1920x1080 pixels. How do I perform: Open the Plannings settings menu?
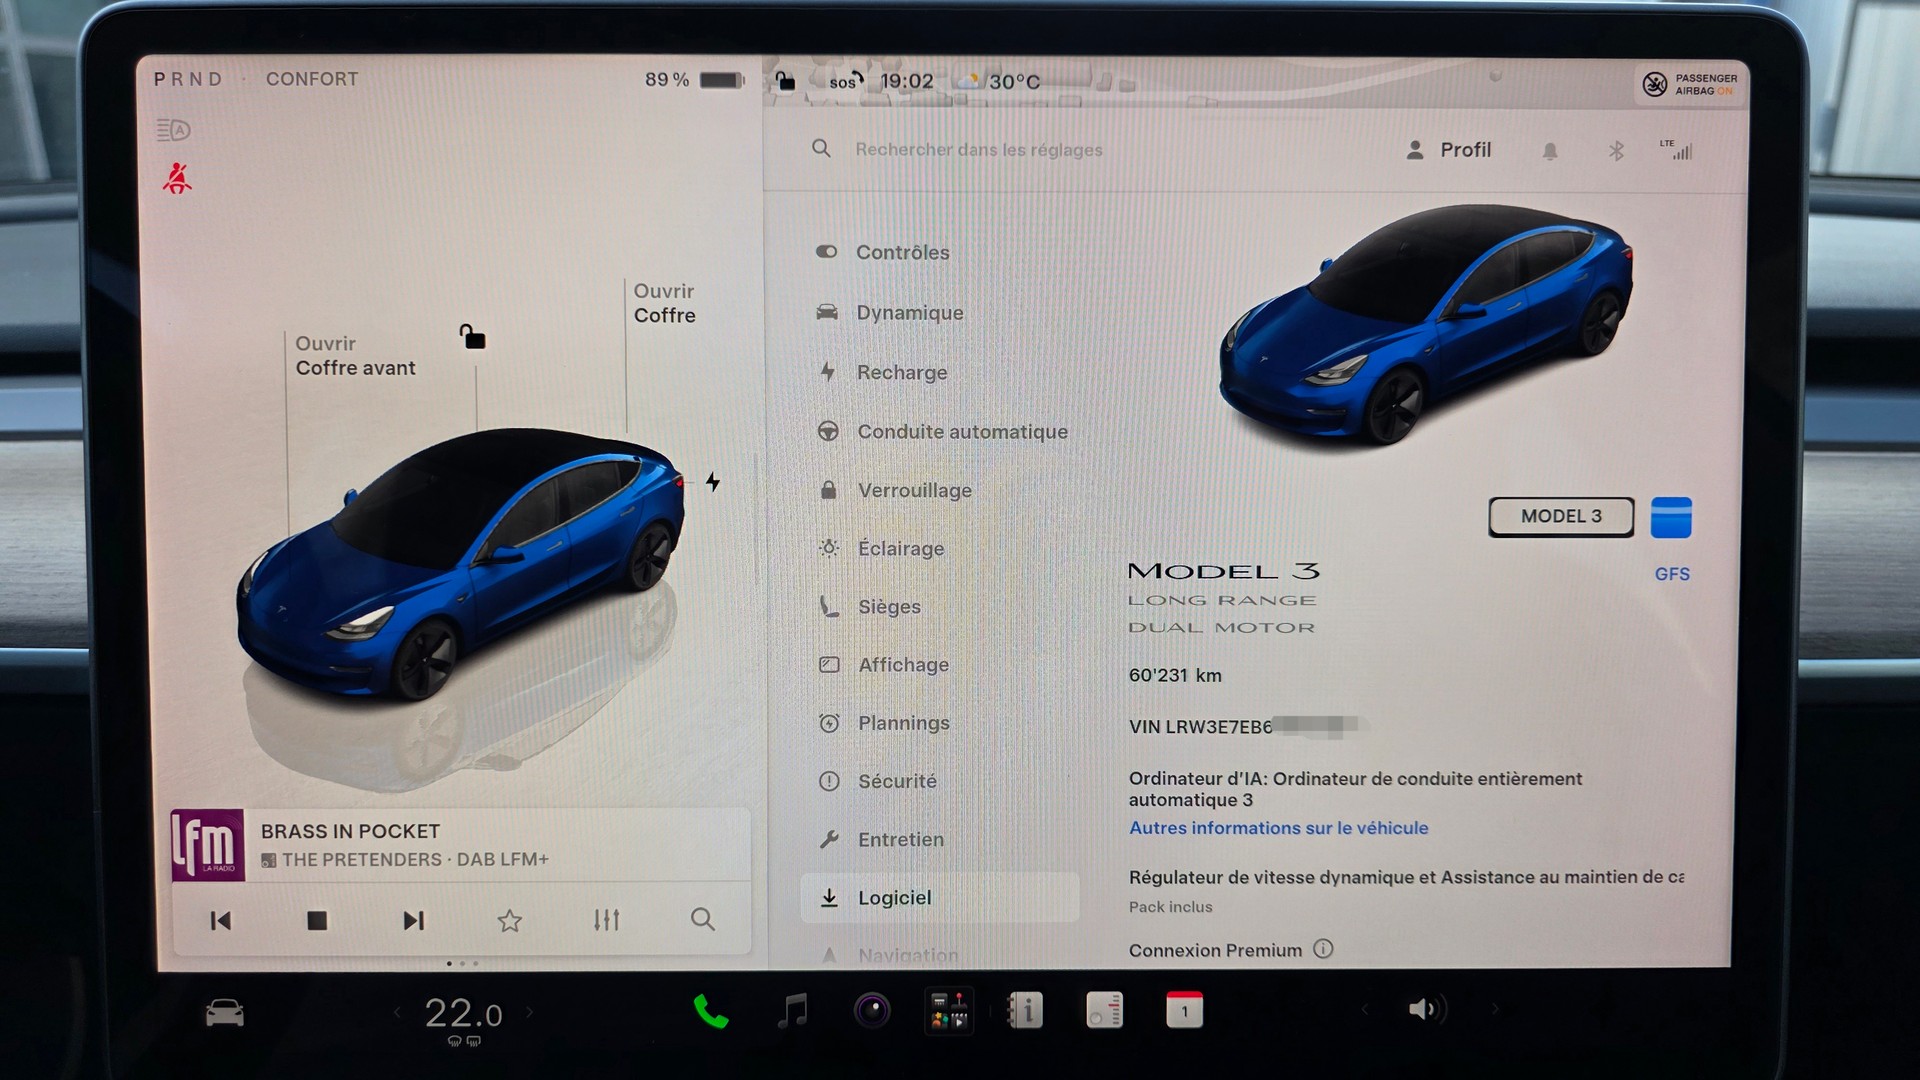point(883,722)
